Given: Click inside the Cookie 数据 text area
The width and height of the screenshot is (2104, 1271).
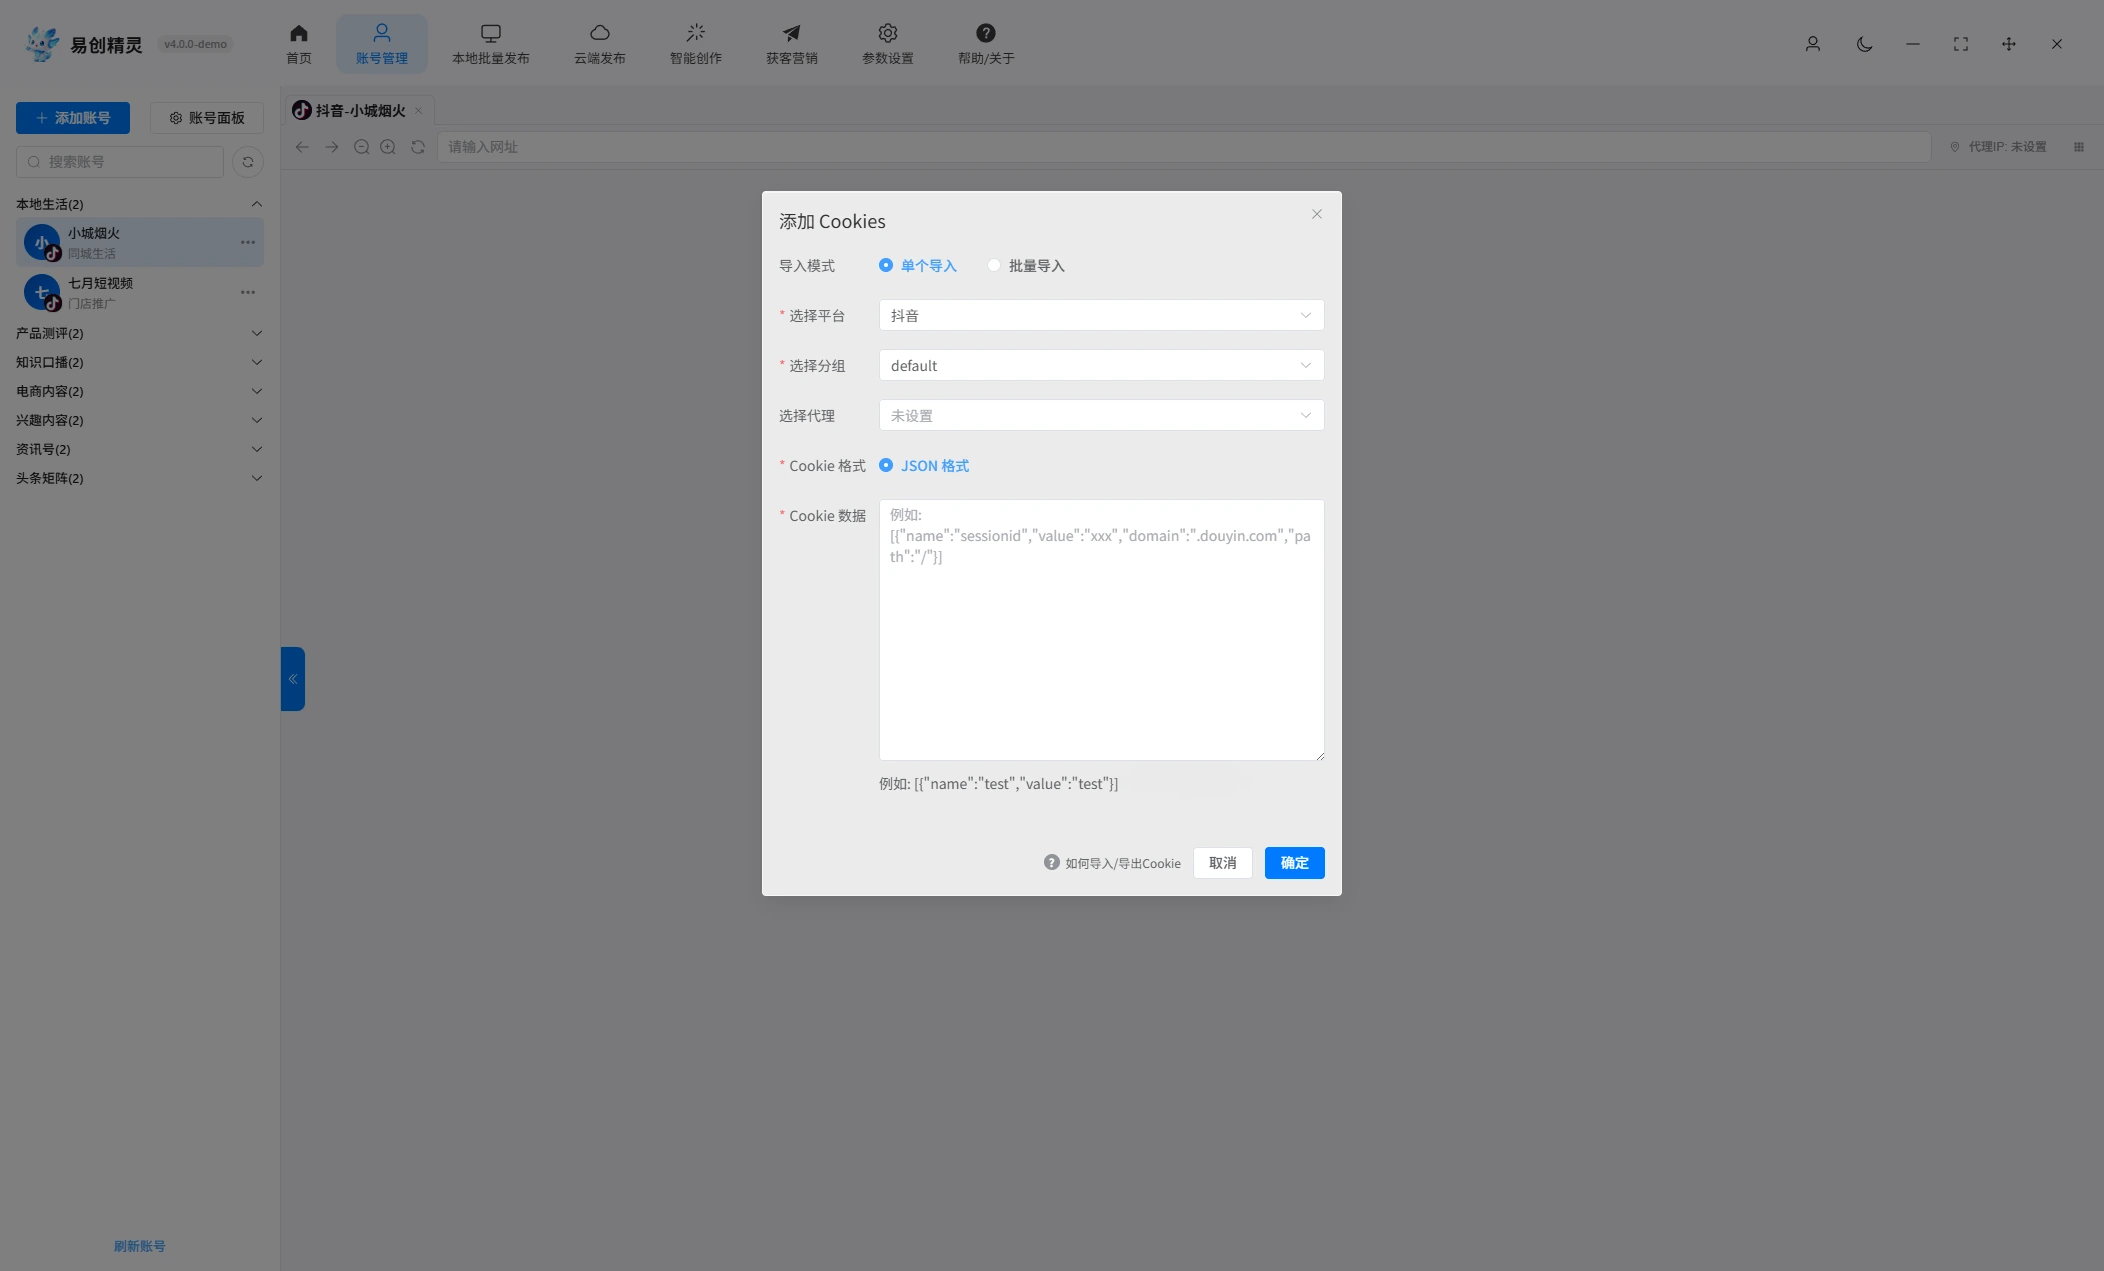Looking at the screenshot, I should 1101,630.
